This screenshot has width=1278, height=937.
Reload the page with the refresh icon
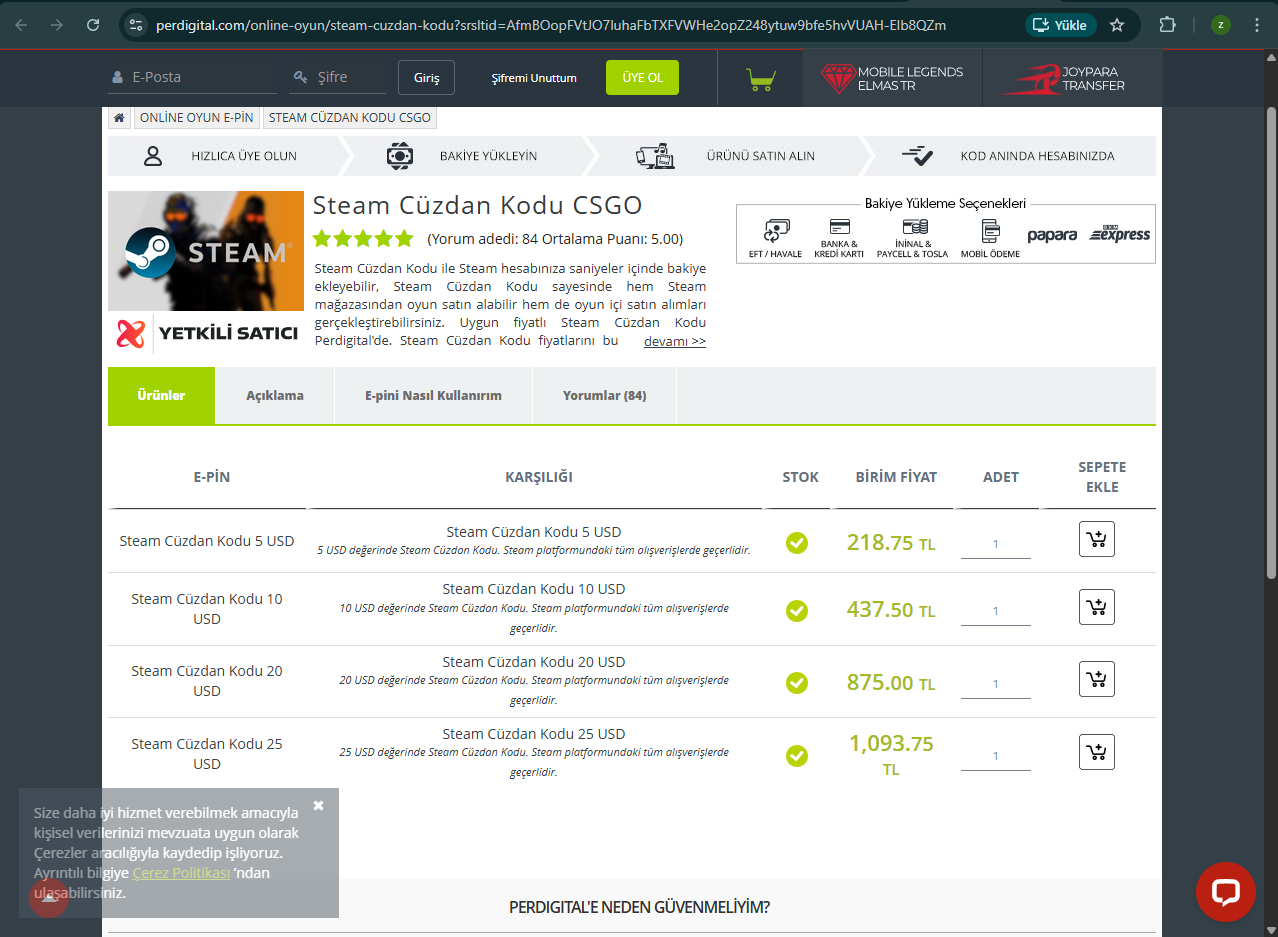click(93, 25)
